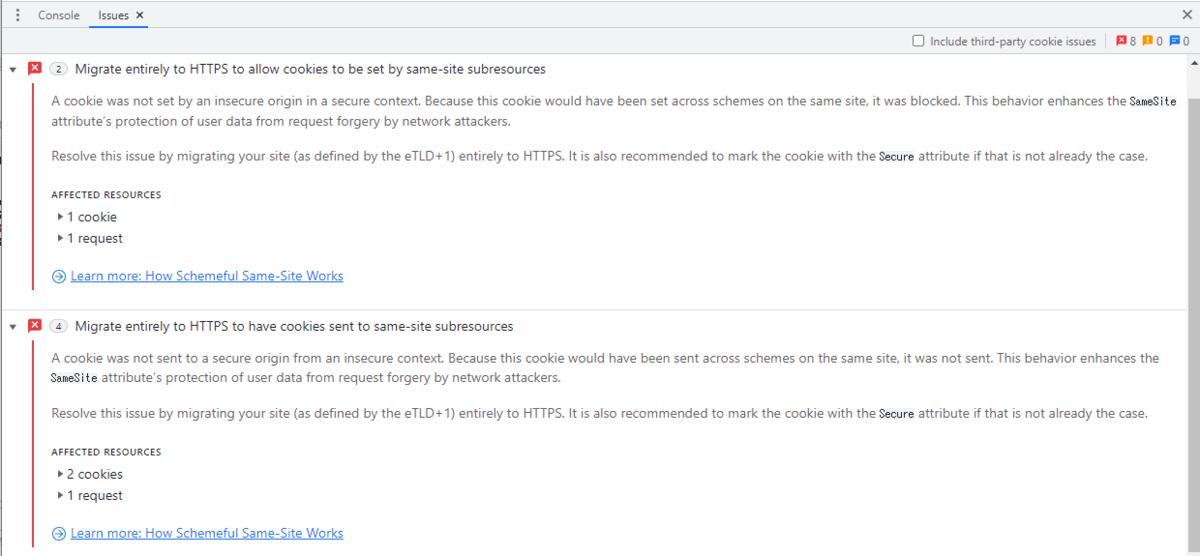Switch to the Console tab
Image resolution: width=1200 pixels, height=556 pixels.
58,15
